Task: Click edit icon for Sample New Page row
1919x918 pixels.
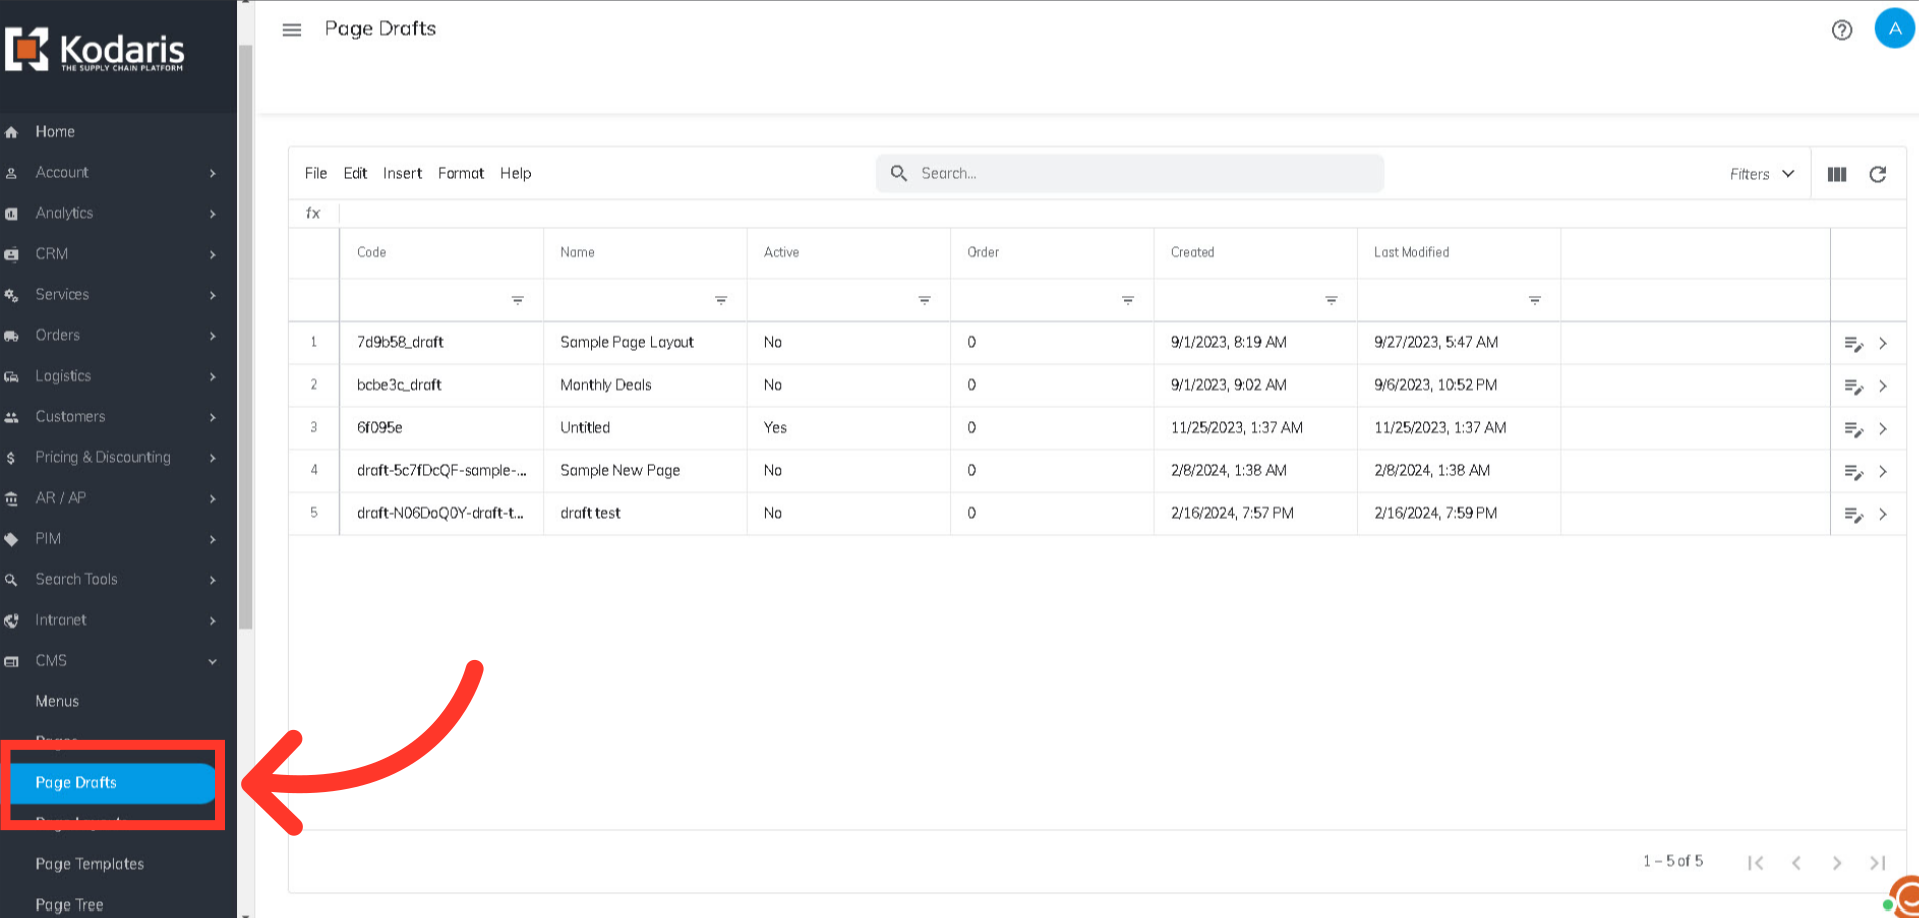Action: pyautogui.click(x=1853, y=472)
